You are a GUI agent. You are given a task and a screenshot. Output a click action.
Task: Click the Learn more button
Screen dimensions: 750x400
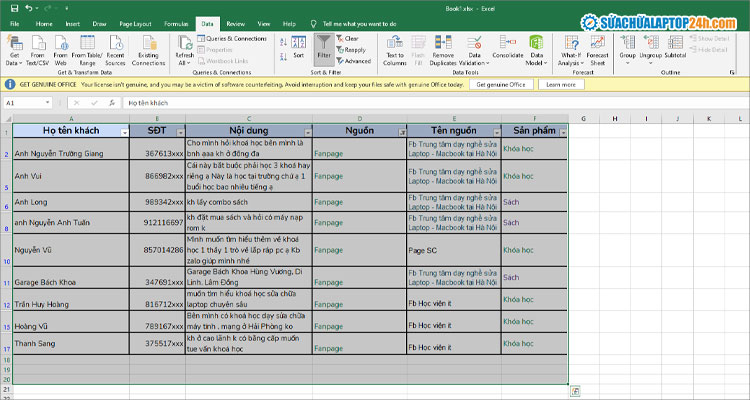pyautogui.click(x=561, y=84)
